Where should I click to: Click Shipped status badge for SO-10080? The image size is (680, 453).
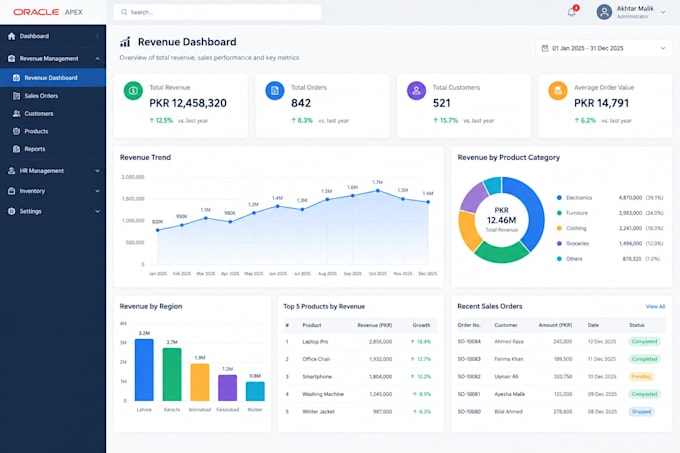click(x=641, y=411)
